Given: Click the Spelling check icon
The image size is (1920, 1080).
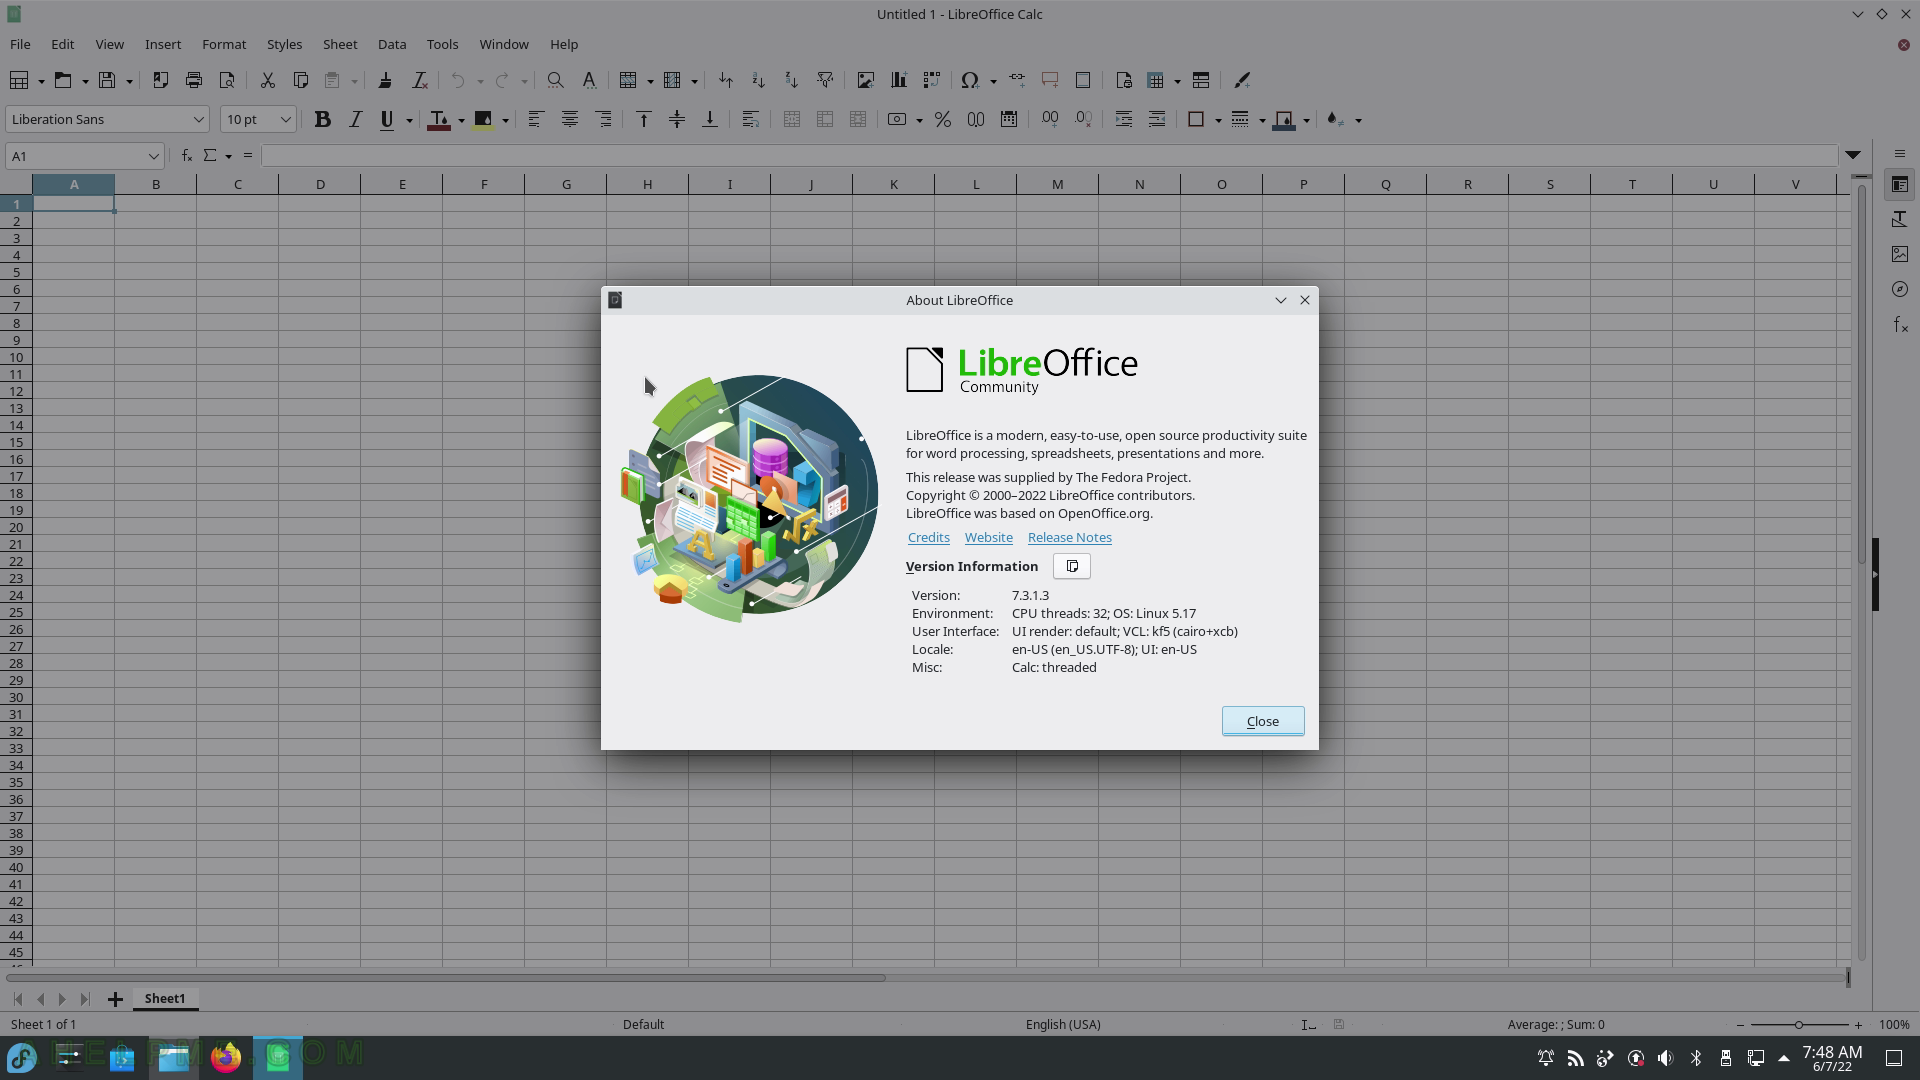Looking at the screenshot, I should 589,80.
